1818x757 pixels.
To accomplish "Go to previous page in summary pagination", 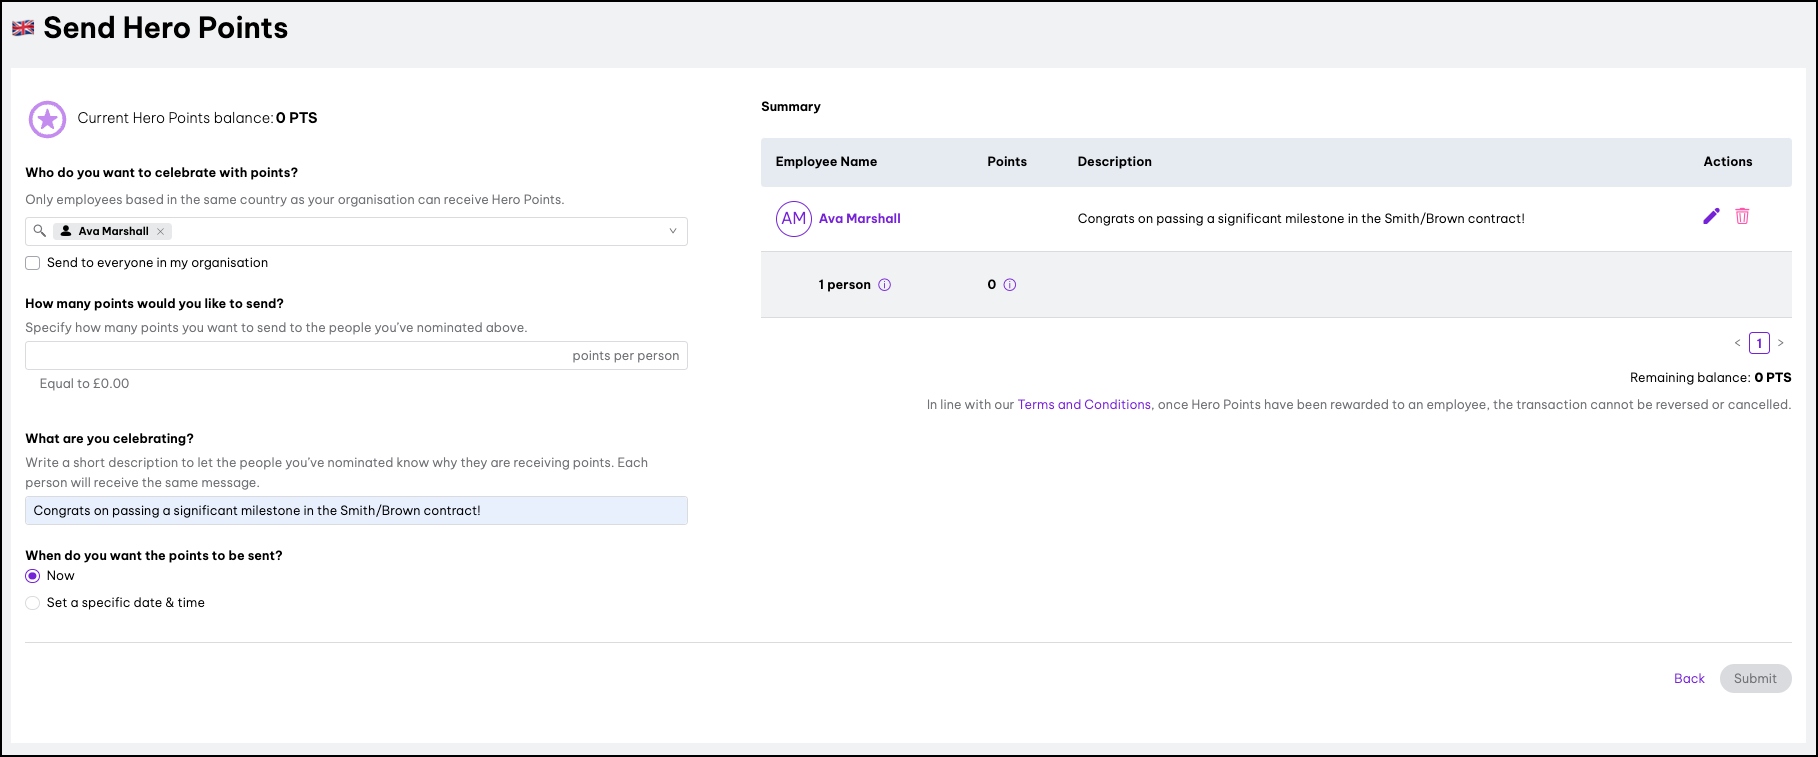I will click(x=1738, y=343).
